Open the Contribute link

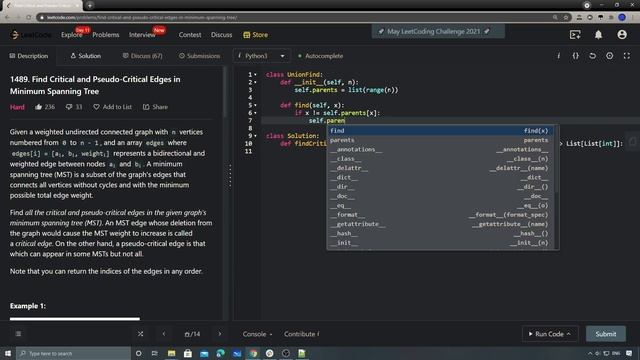(x=302, y=334)
